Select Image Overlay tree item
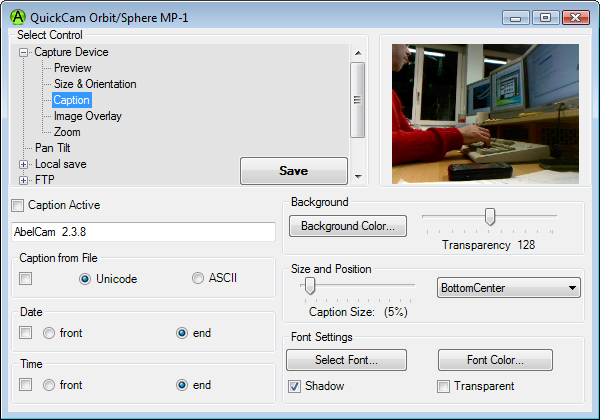This screenshot has width=600, height=420. point(88,116)
